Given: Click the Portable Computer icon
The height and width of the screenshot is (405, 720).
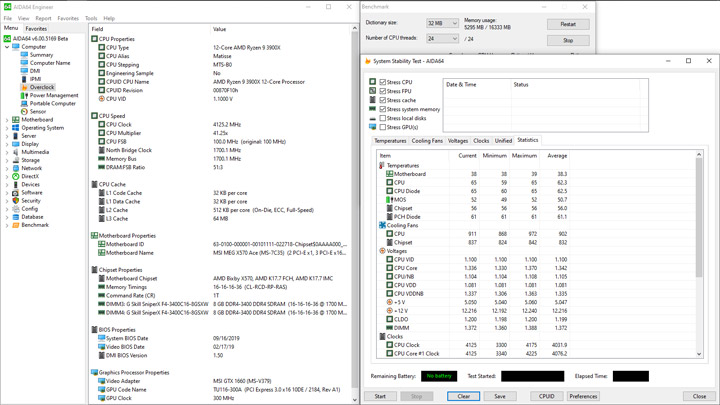Looking at the screenshot, I should 24,103.
